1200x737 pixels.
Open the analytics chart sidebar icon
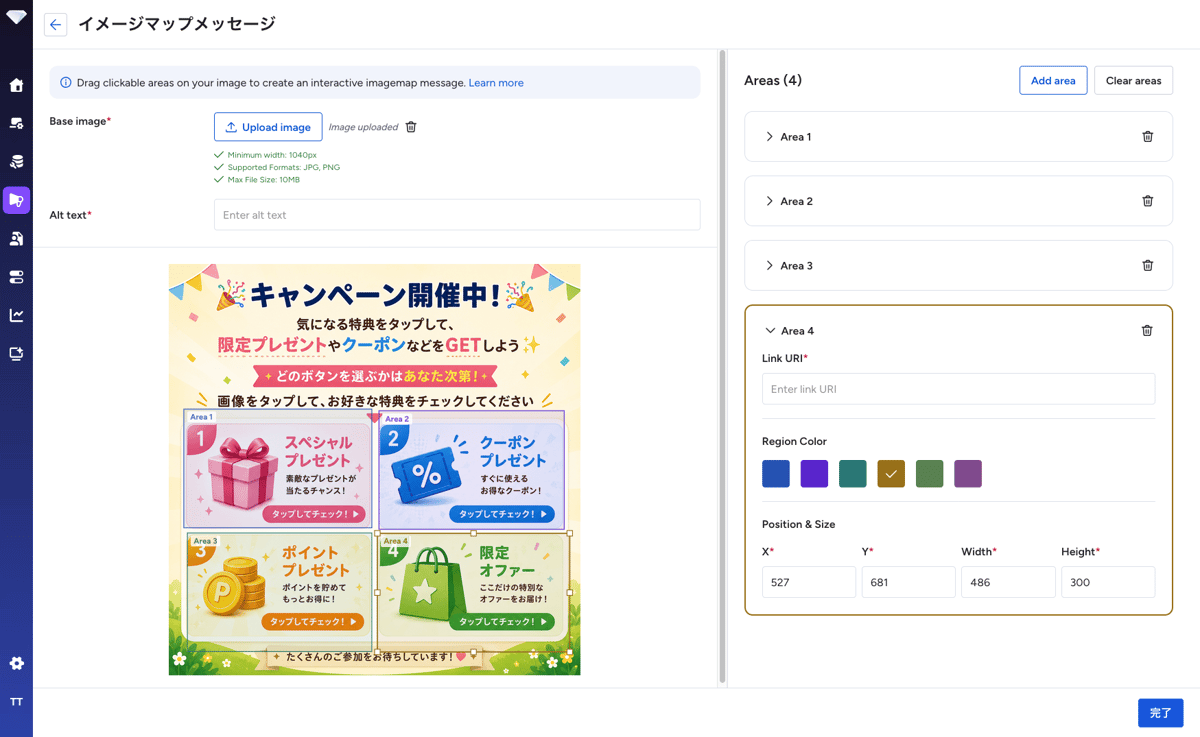16,315
